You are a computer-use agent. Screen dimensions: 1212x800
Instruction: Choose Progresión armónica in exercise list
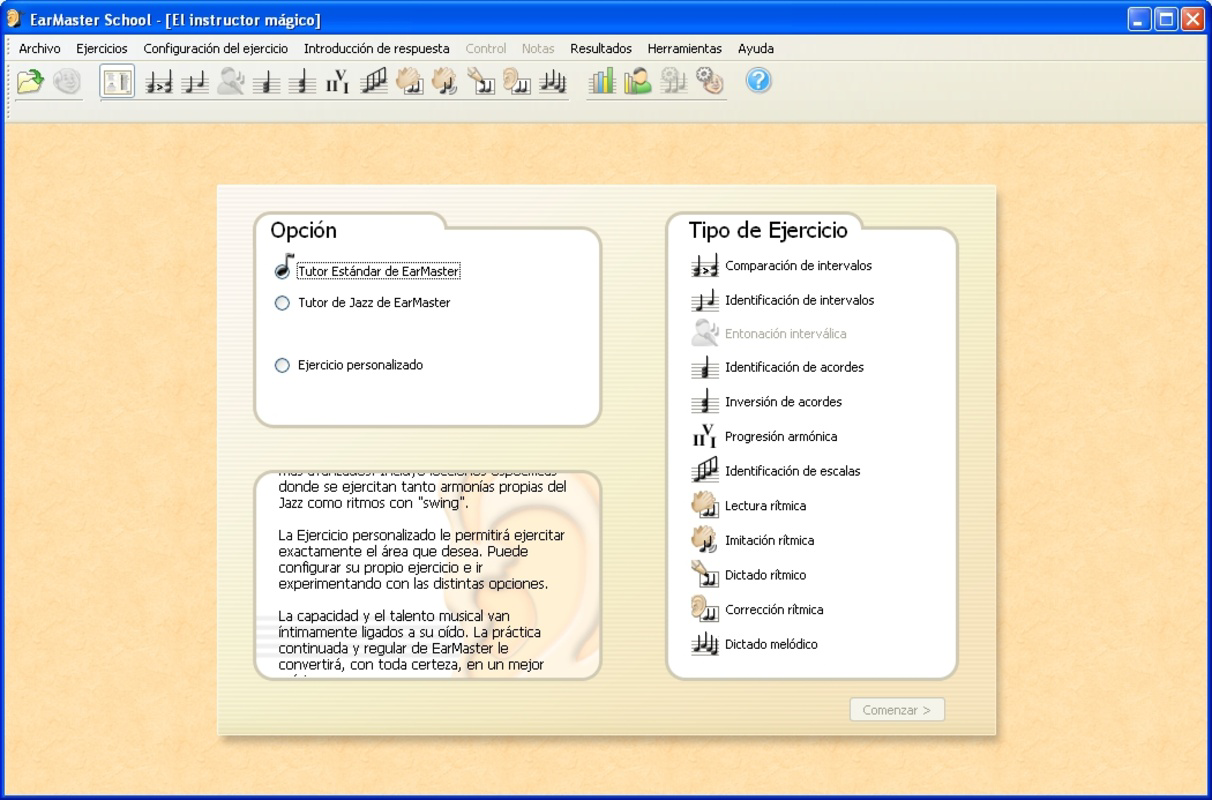click(x=765, y=436)
